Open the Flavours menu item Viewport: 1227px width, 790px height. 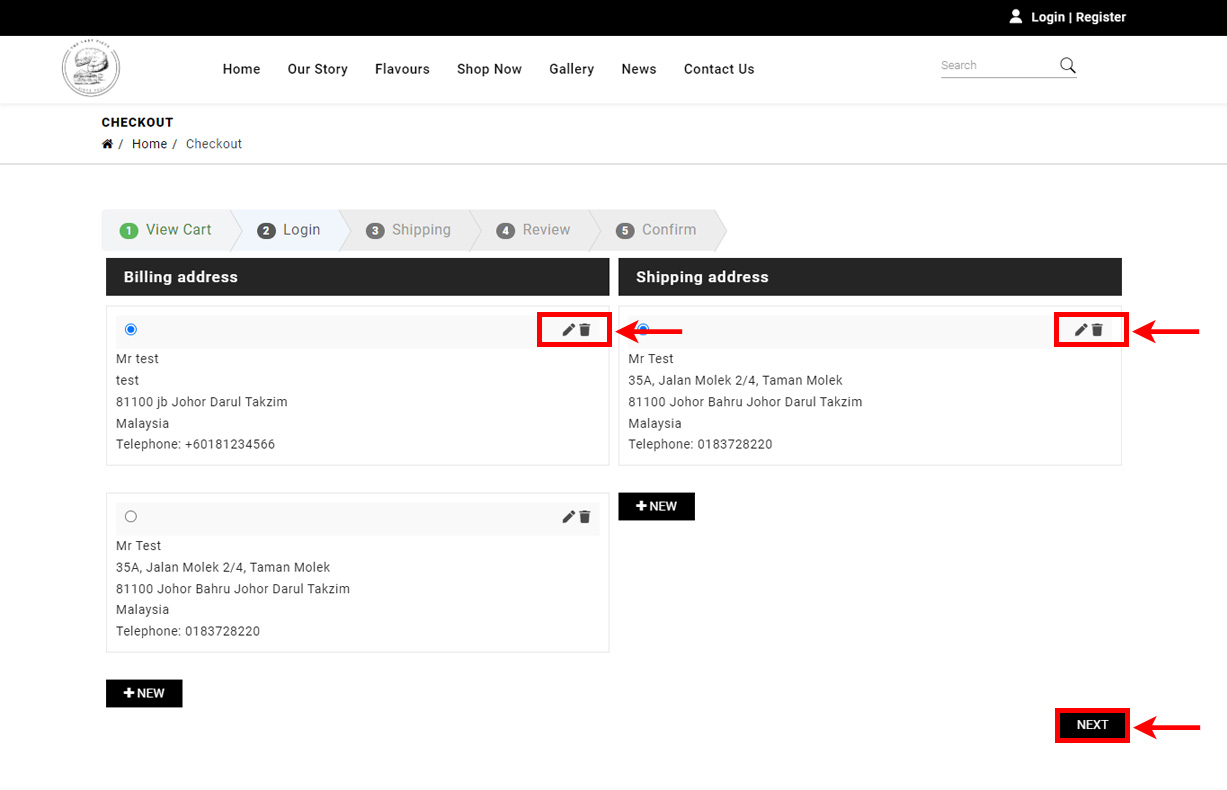(x=402, y=69)
